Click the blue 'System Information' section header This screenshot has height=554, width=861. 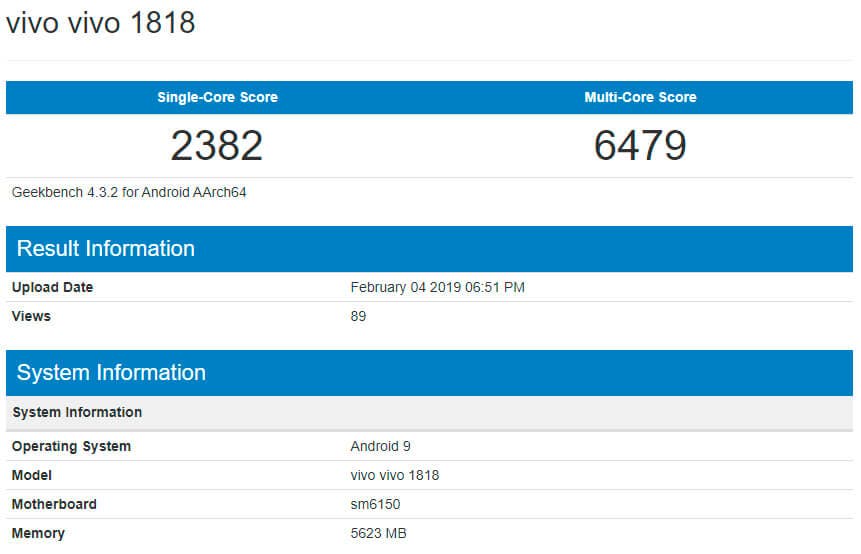point(429,373)
